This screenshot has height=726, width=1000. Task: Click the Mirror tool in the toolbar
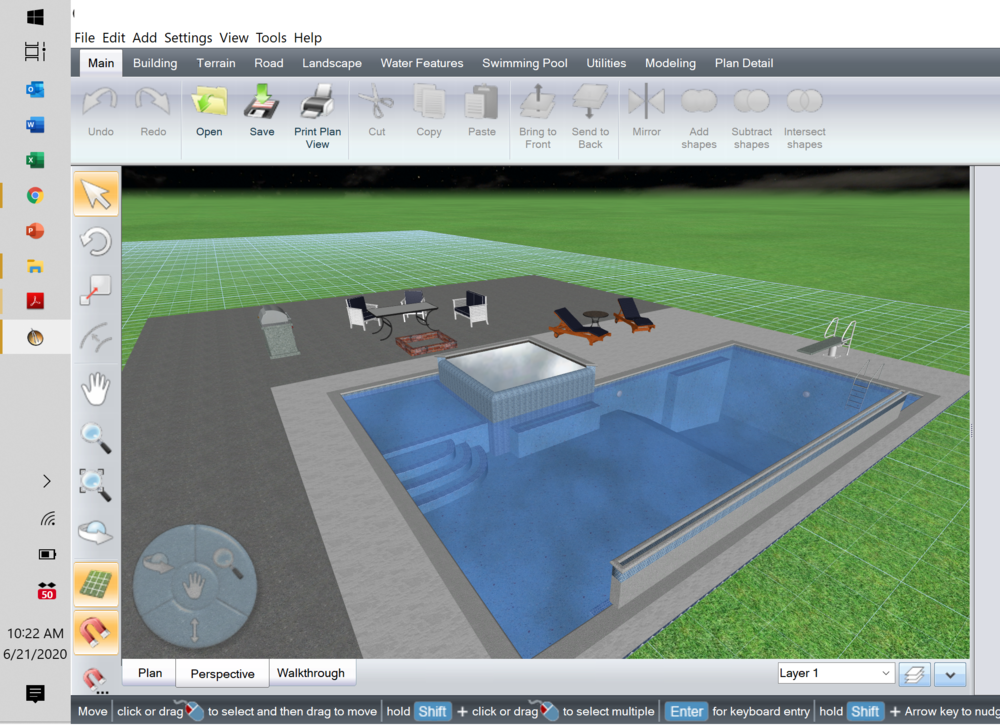[645, 110]
